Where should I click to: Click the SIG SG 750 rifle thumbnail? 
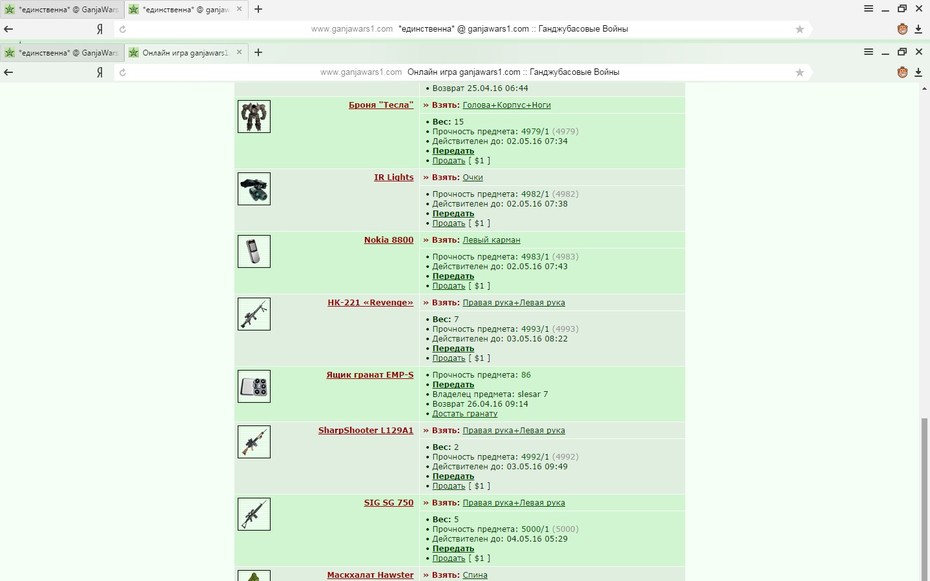(254, 514)
